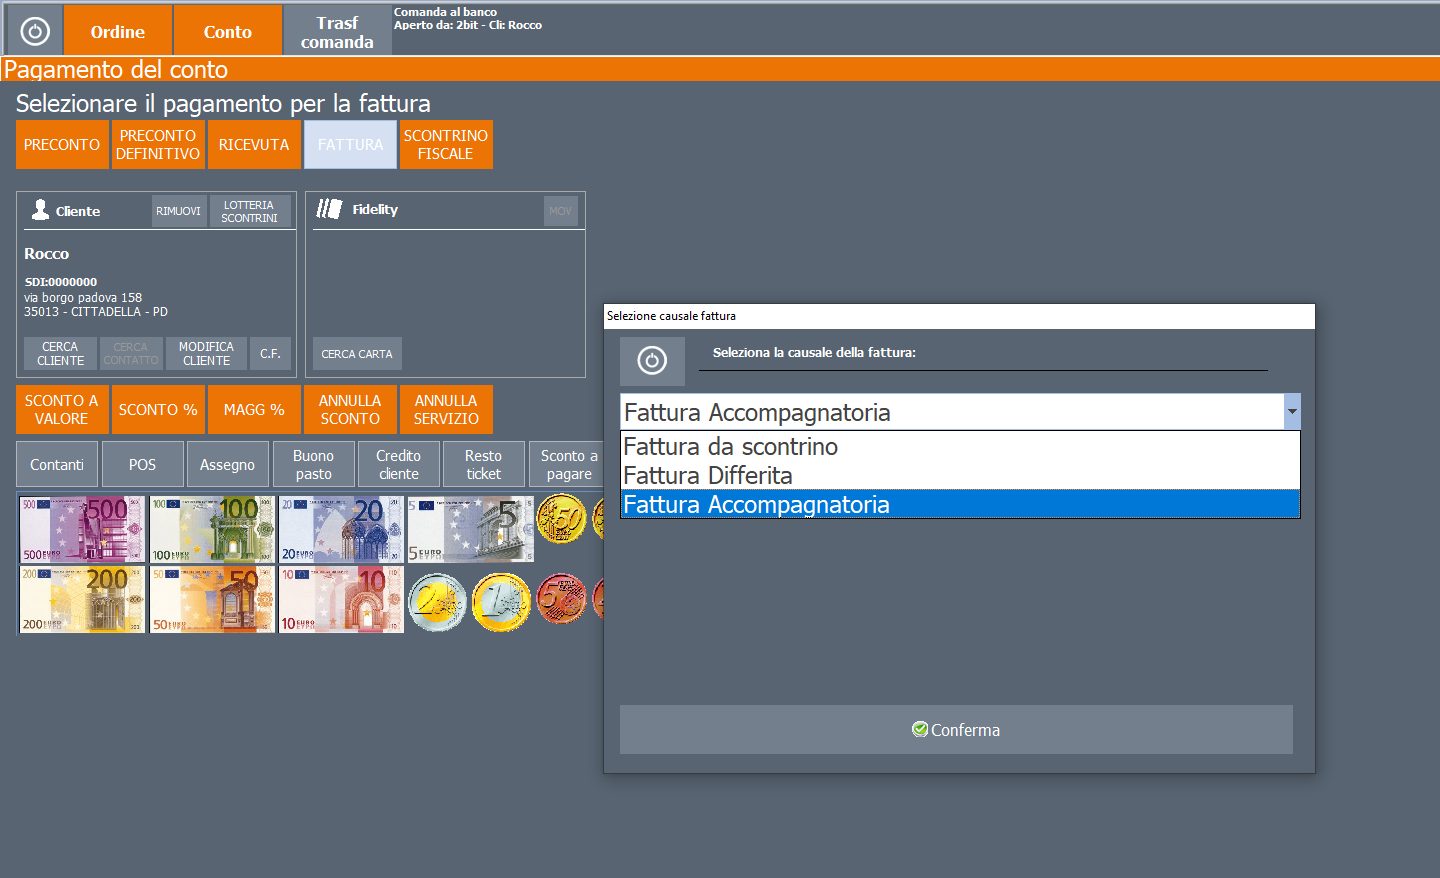Switch to the Conto tab

228,31
